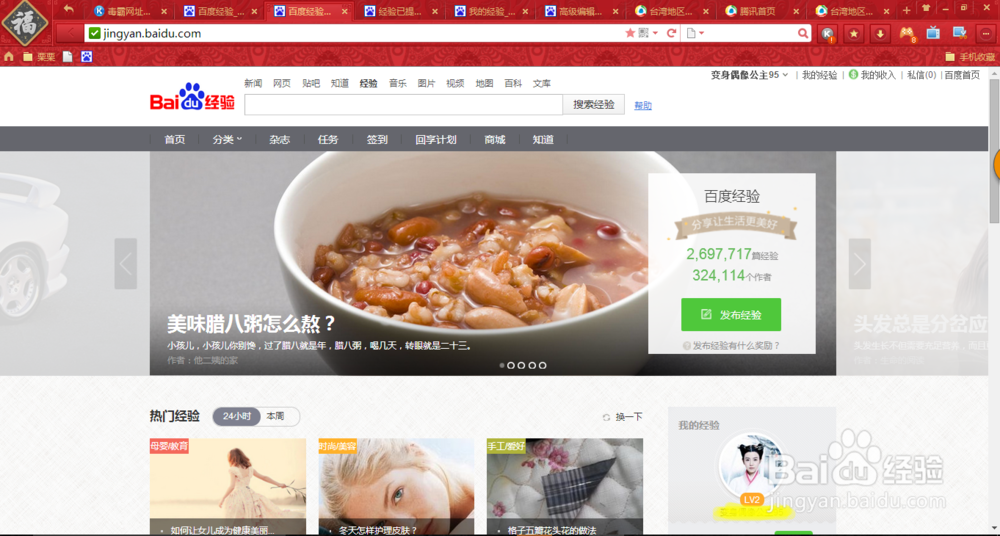Click the screenshot scissors toolbar icon

click(x=959, y=33)
